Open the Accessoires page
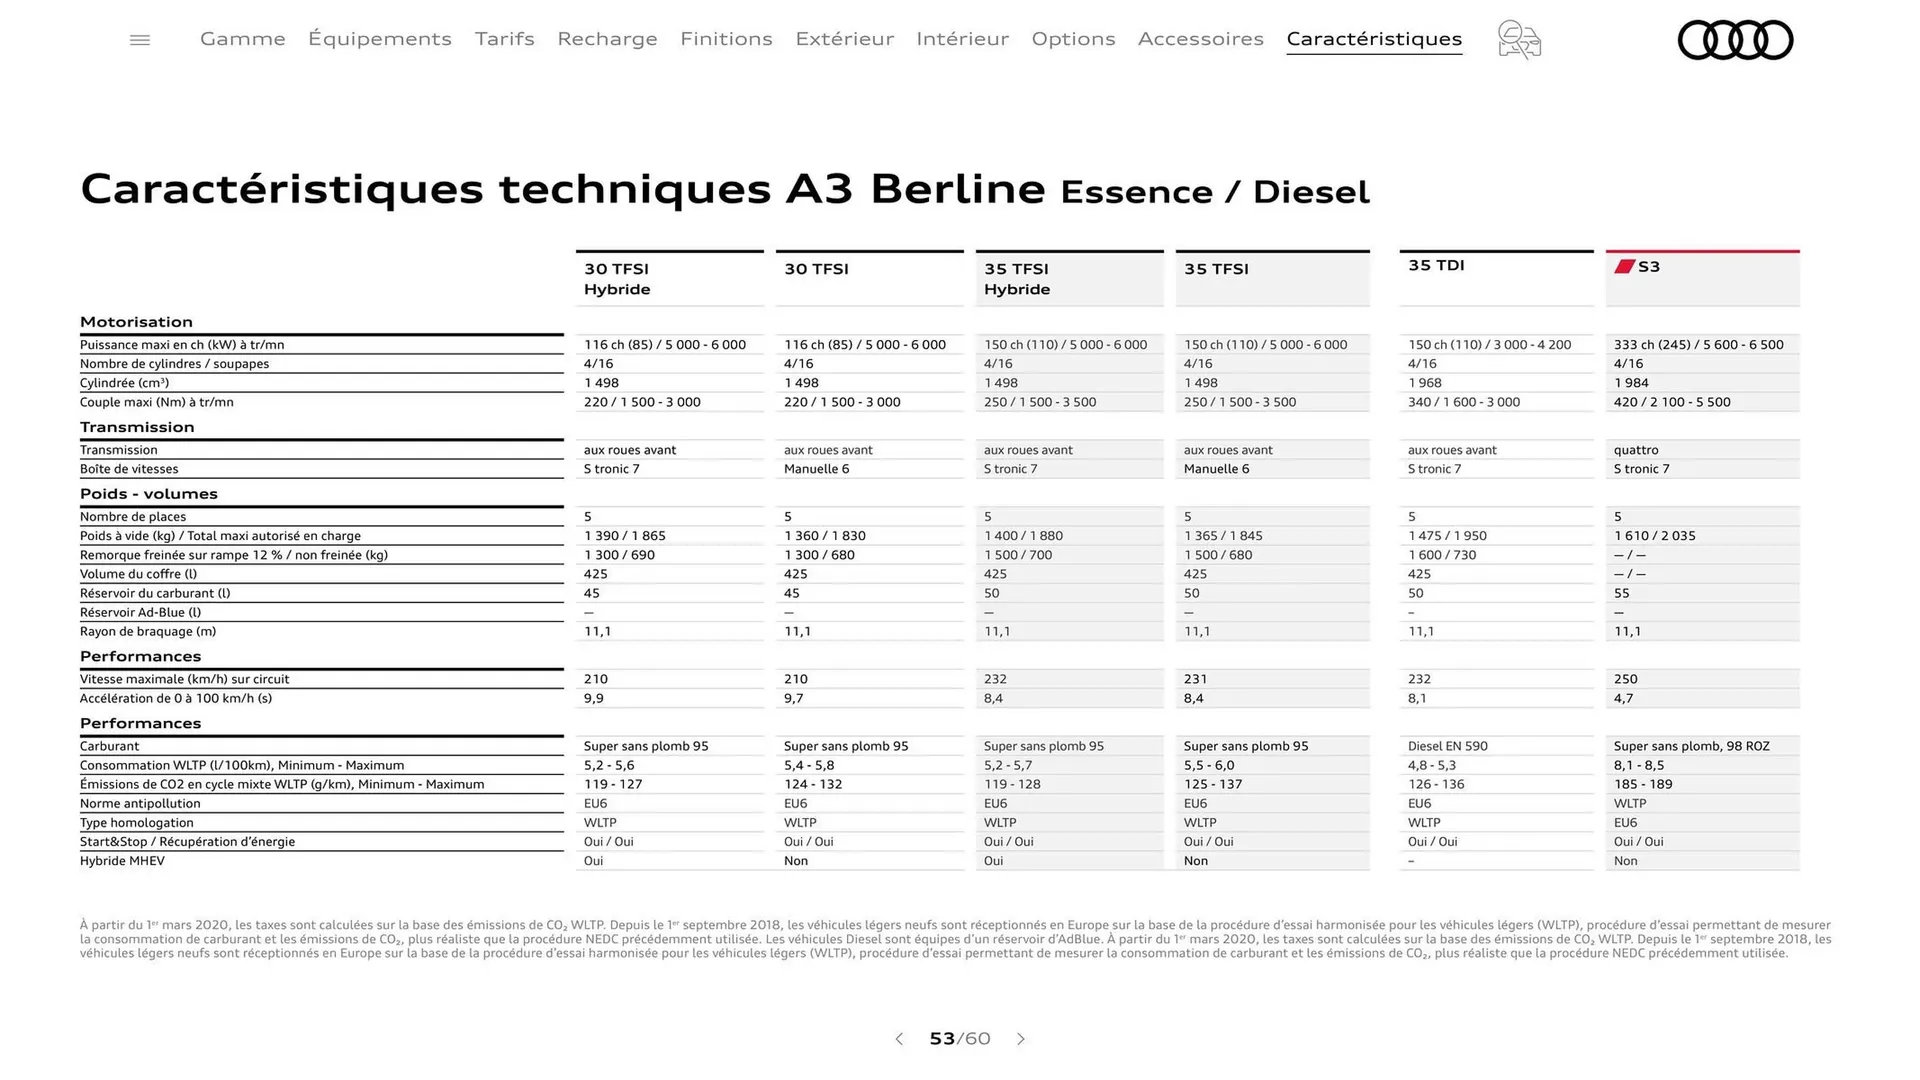The image size is (1920, 1080). [1201, 39]
